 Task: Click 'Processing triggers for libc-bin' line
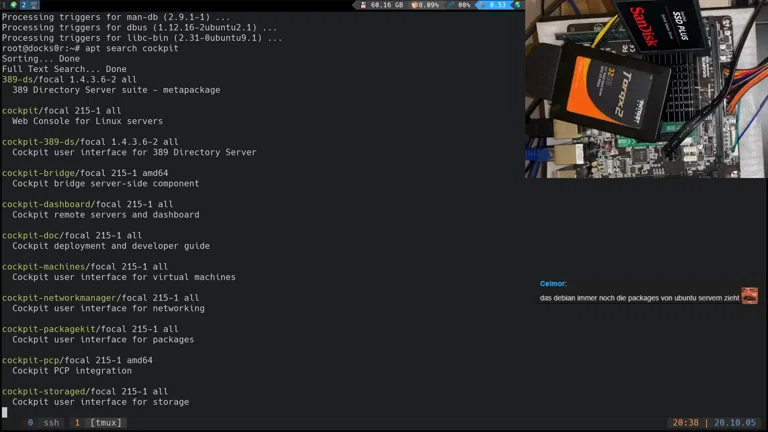[x=142, y=38]
